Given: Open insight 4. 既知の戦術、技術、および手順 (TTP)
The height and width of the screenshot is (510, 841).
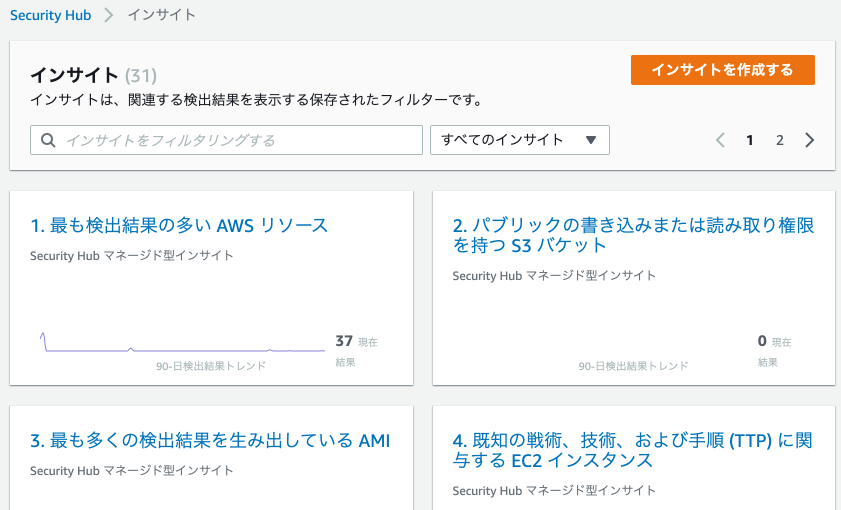Looking at the screenshot, I should tap(633, 450).
